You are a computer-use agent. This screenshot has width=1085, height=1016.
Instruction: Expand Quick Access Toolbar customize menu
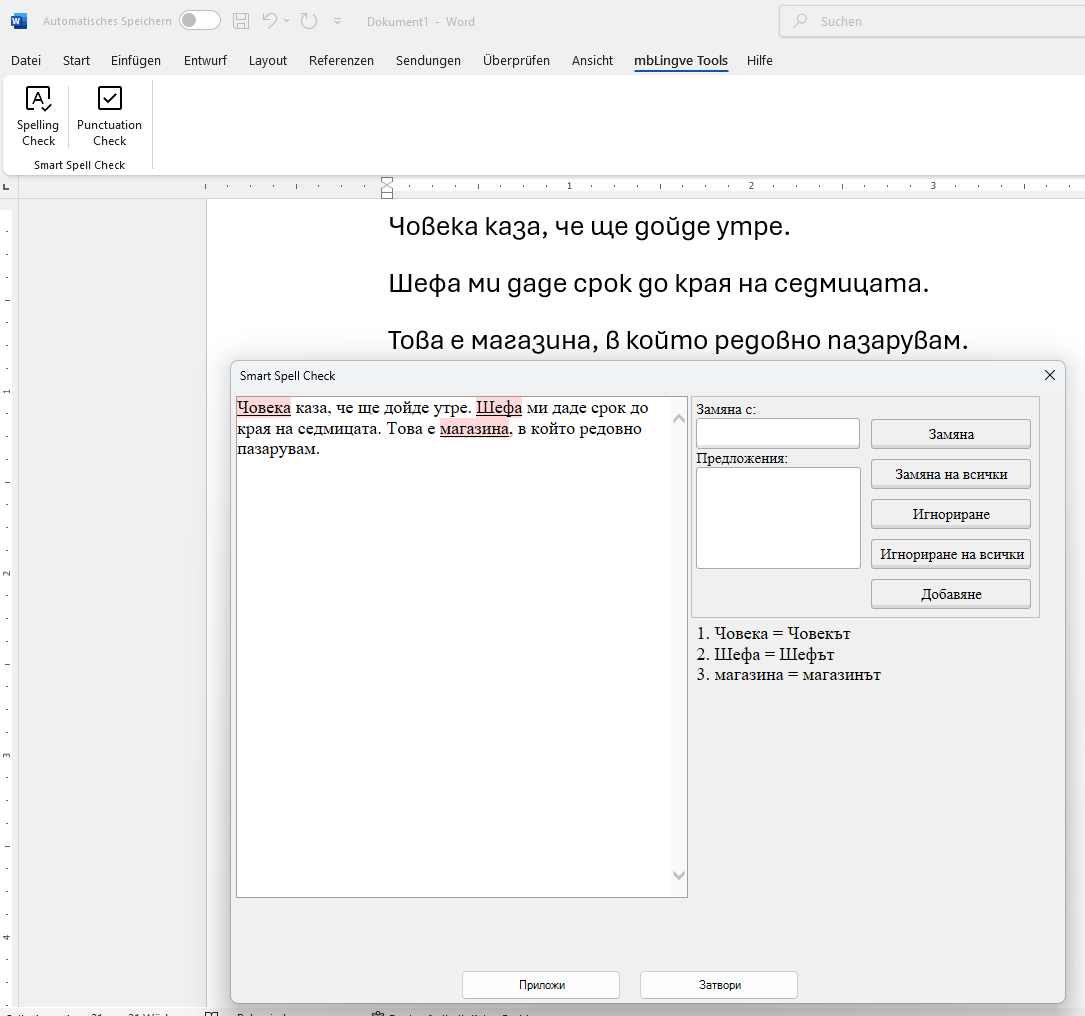coord(338,21)
